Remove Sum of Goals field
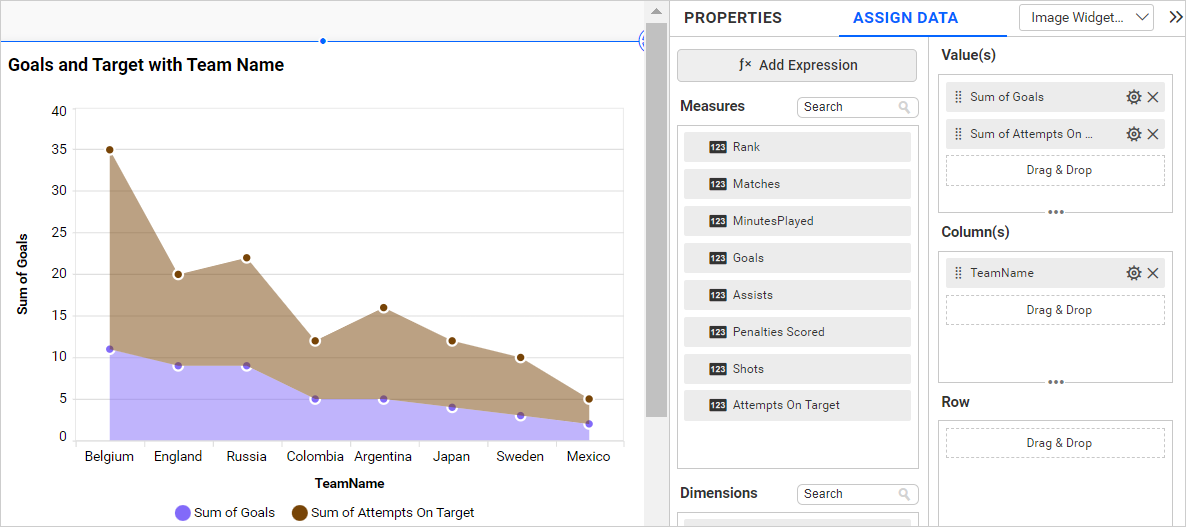This screenshot has width=1186, height=527. pos(1153,97)
